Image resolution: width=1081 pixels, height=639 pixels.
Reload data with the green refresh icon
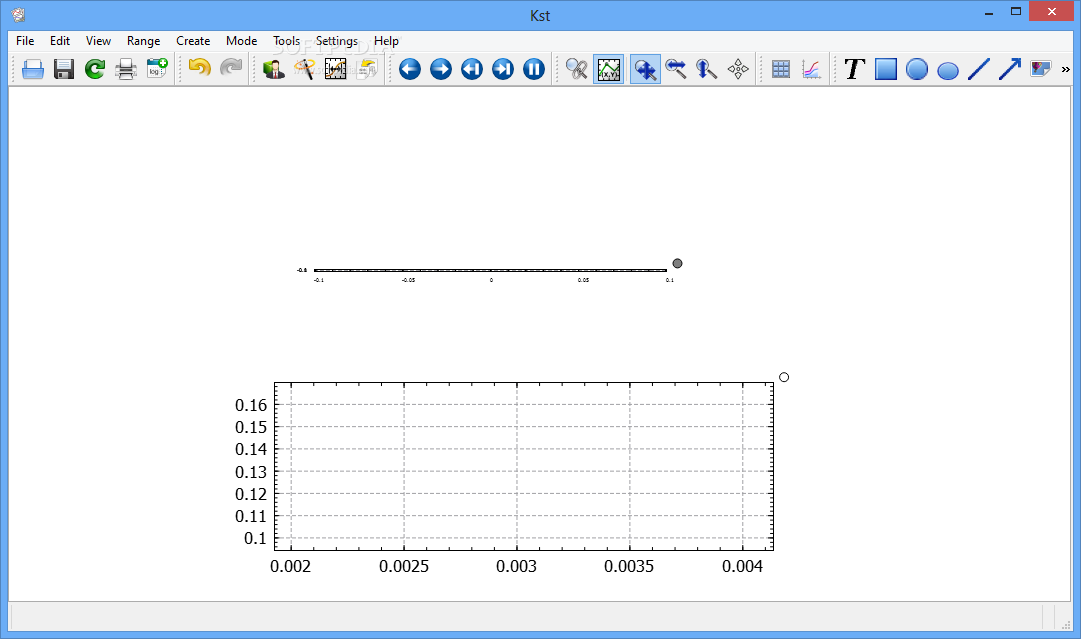click(94, 69)
